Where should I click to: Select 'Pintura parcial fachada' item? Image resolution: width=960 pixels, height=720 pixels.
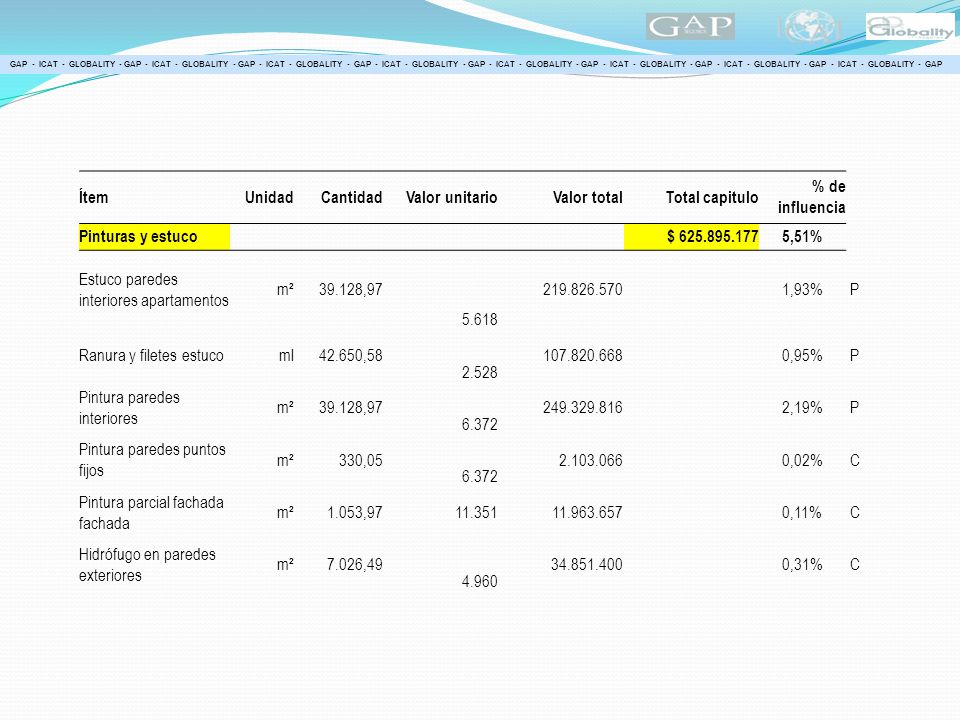(x=151, y=512)
